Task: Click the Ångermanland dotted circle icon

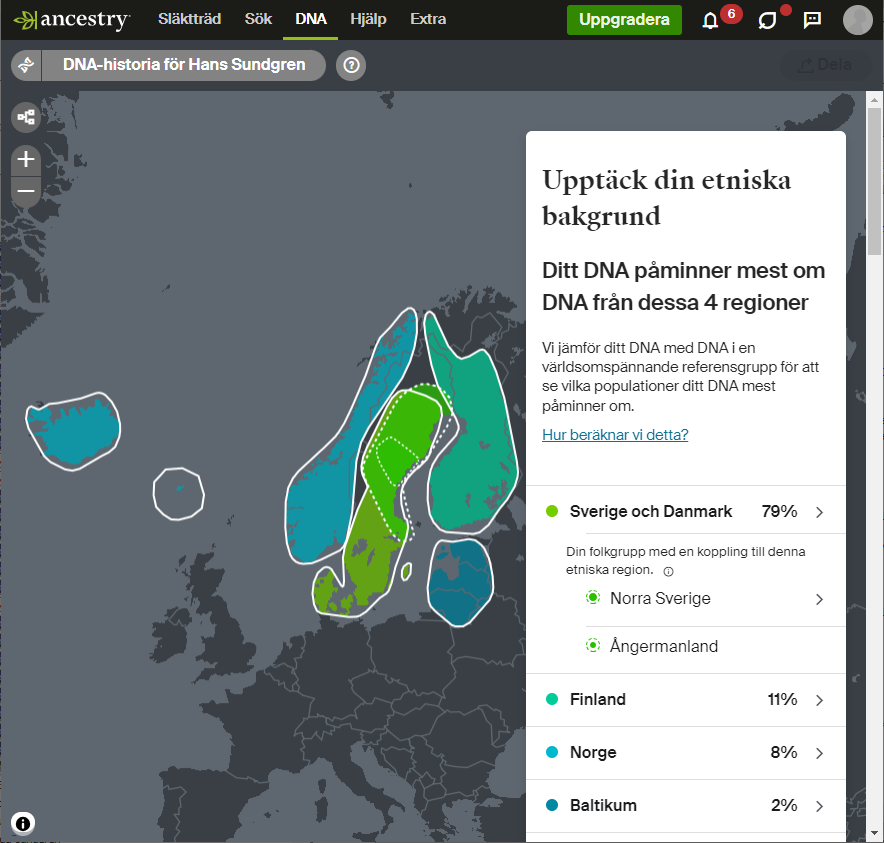Action: (593, 645)
